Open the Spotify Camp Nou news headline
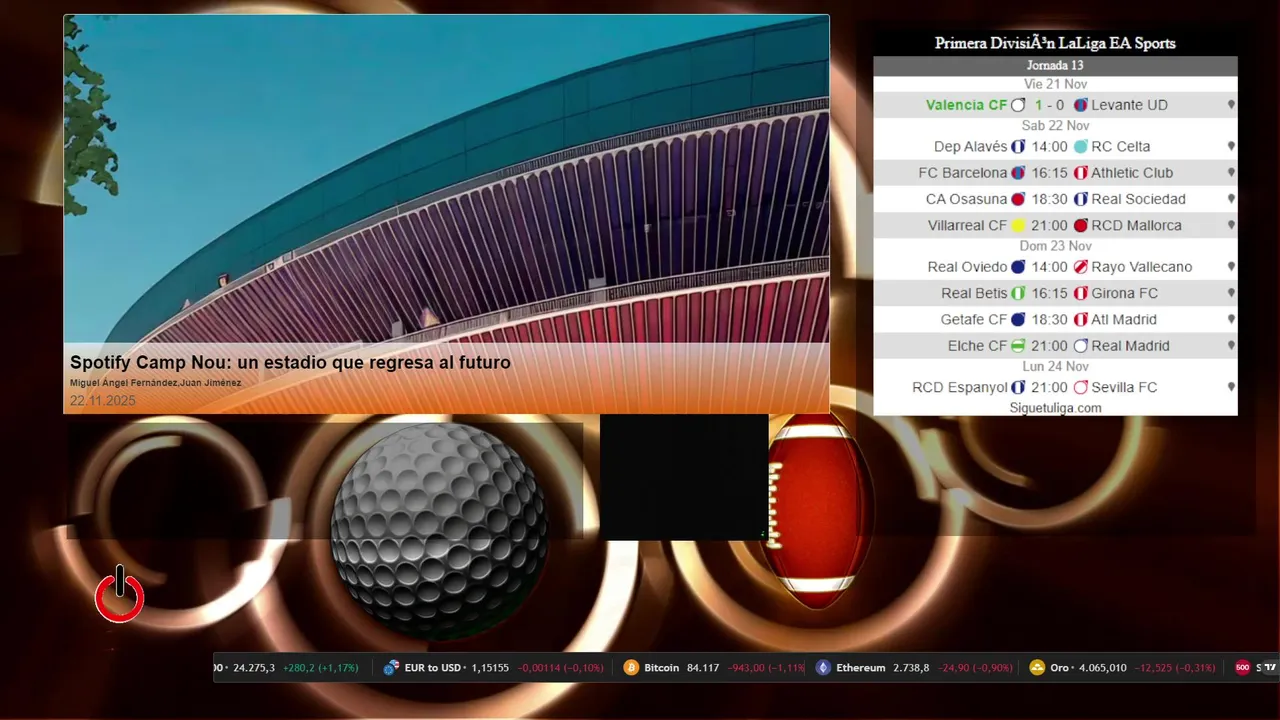This screenshot has height=720, width=1280. (290, 363)
